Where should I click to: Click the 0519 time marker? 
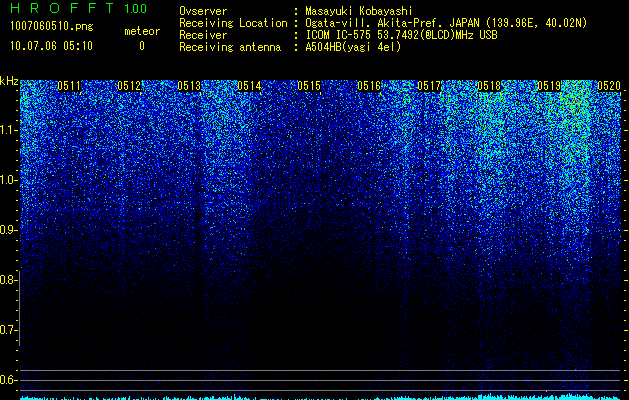point(549,86)
